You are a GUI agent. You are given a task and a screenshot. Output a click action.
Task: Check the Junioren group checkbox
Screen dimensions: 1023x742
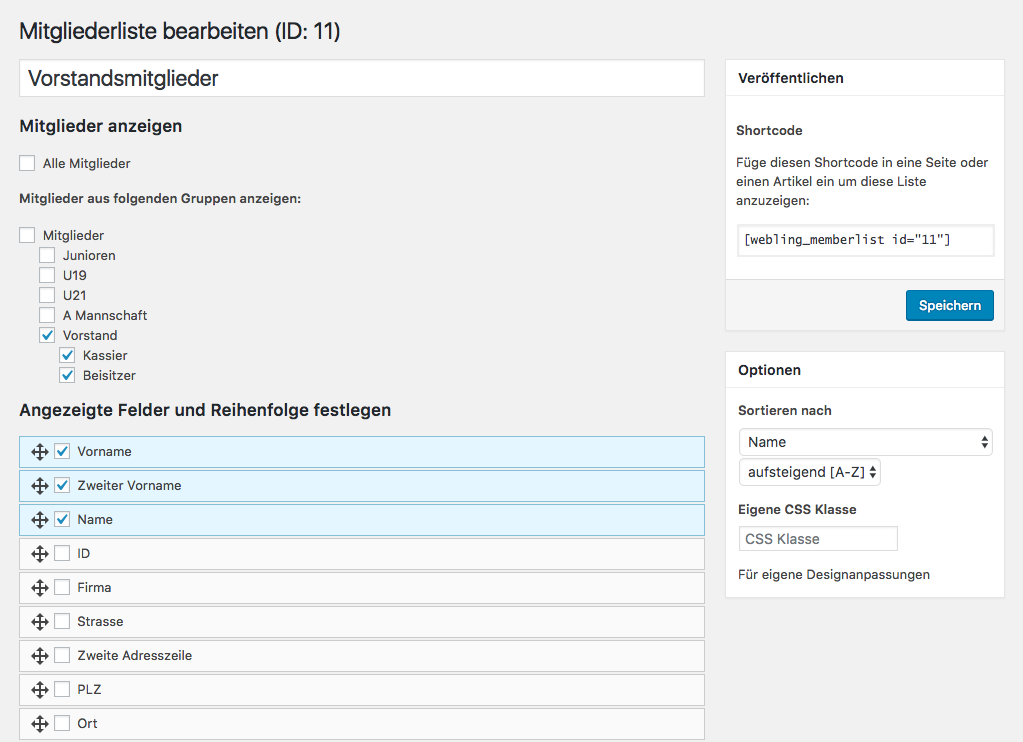(x=47, y=255)
